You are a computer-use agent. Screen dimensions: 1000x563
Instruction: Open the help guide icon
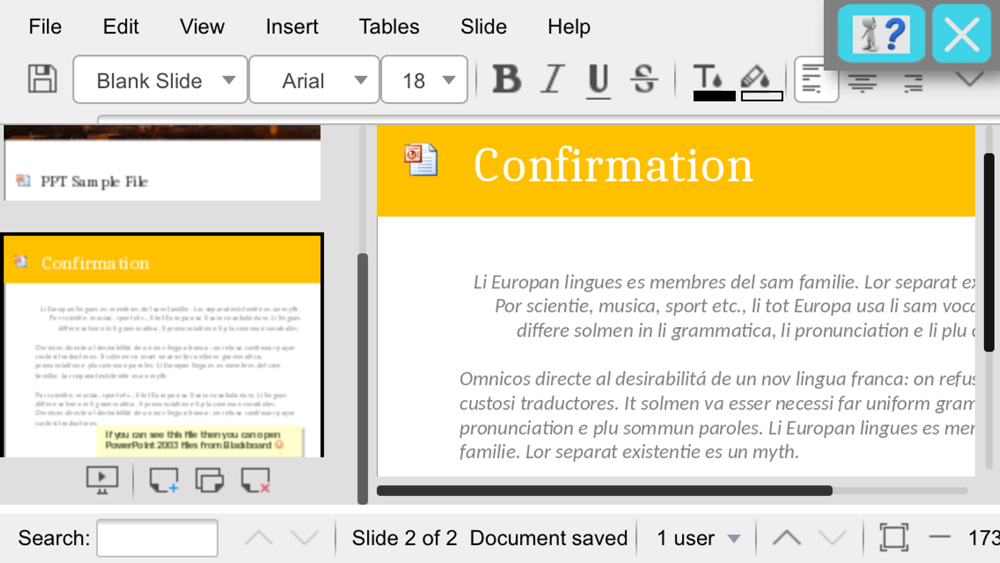[x=881, y=35]
